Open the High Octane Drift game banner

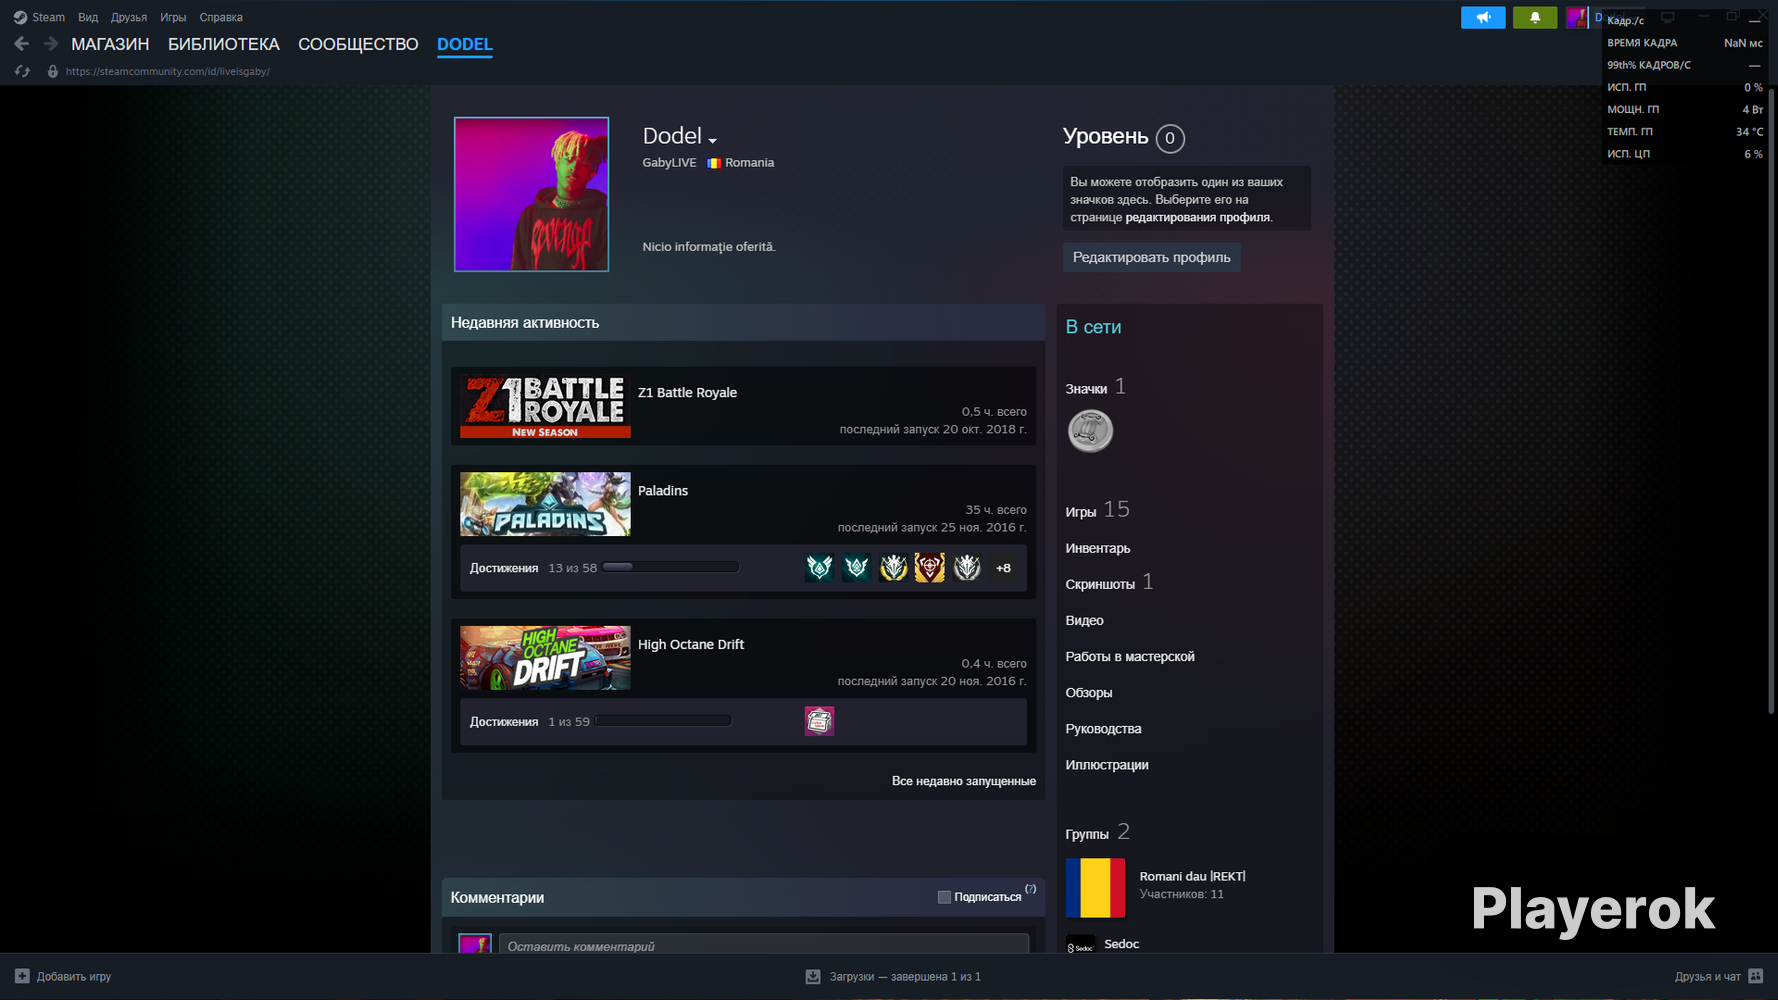pyautogui.click(x=545, y=658)
